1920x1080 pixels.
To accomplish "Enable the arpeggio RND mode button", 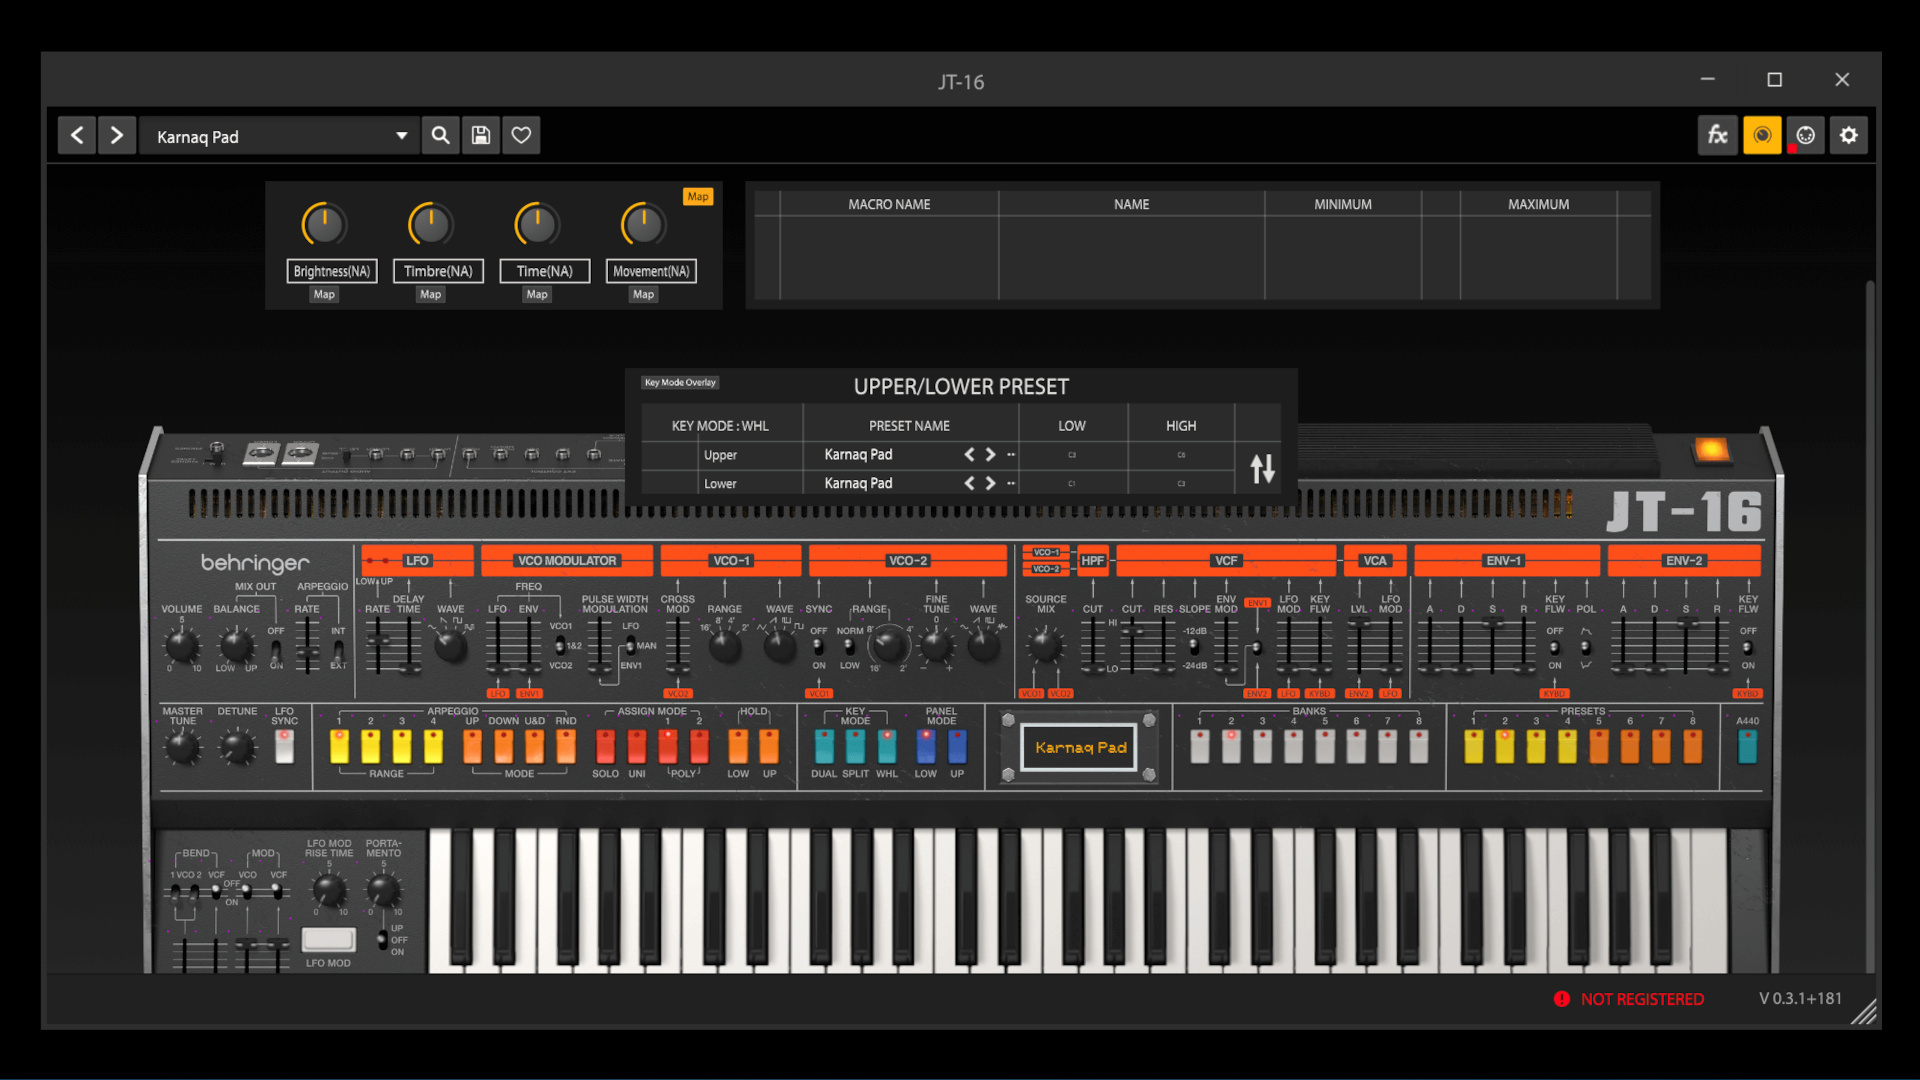I will pyautogui.click(x=566, y=746).
